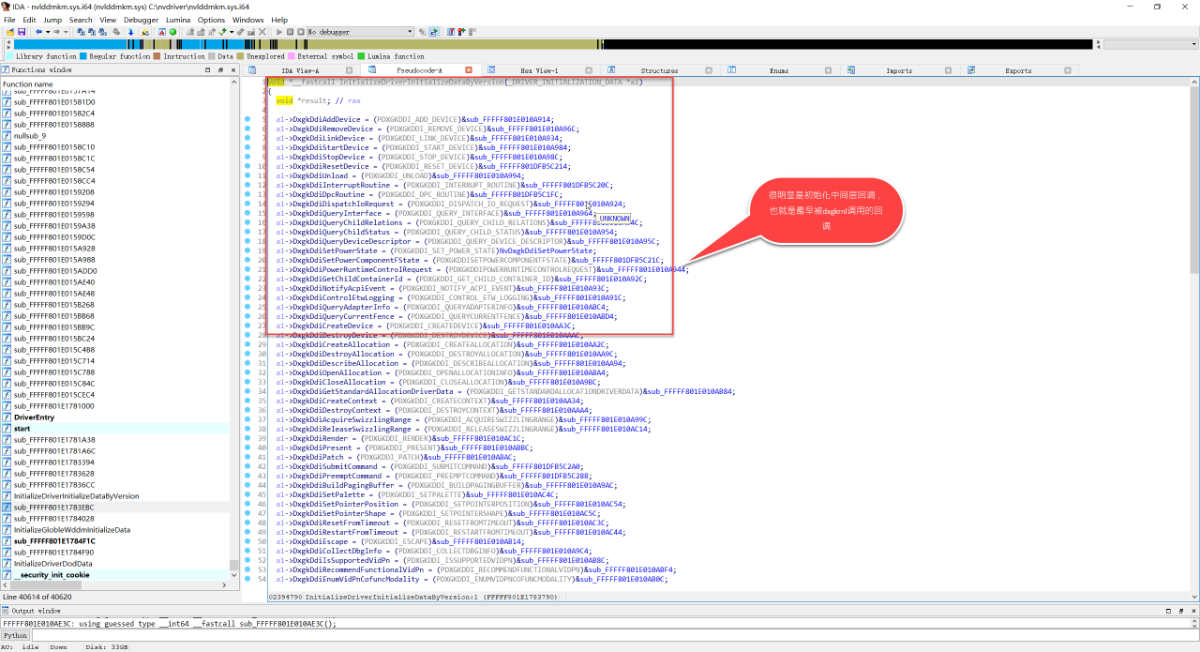Open the Debugger menu

click(141, 19)
